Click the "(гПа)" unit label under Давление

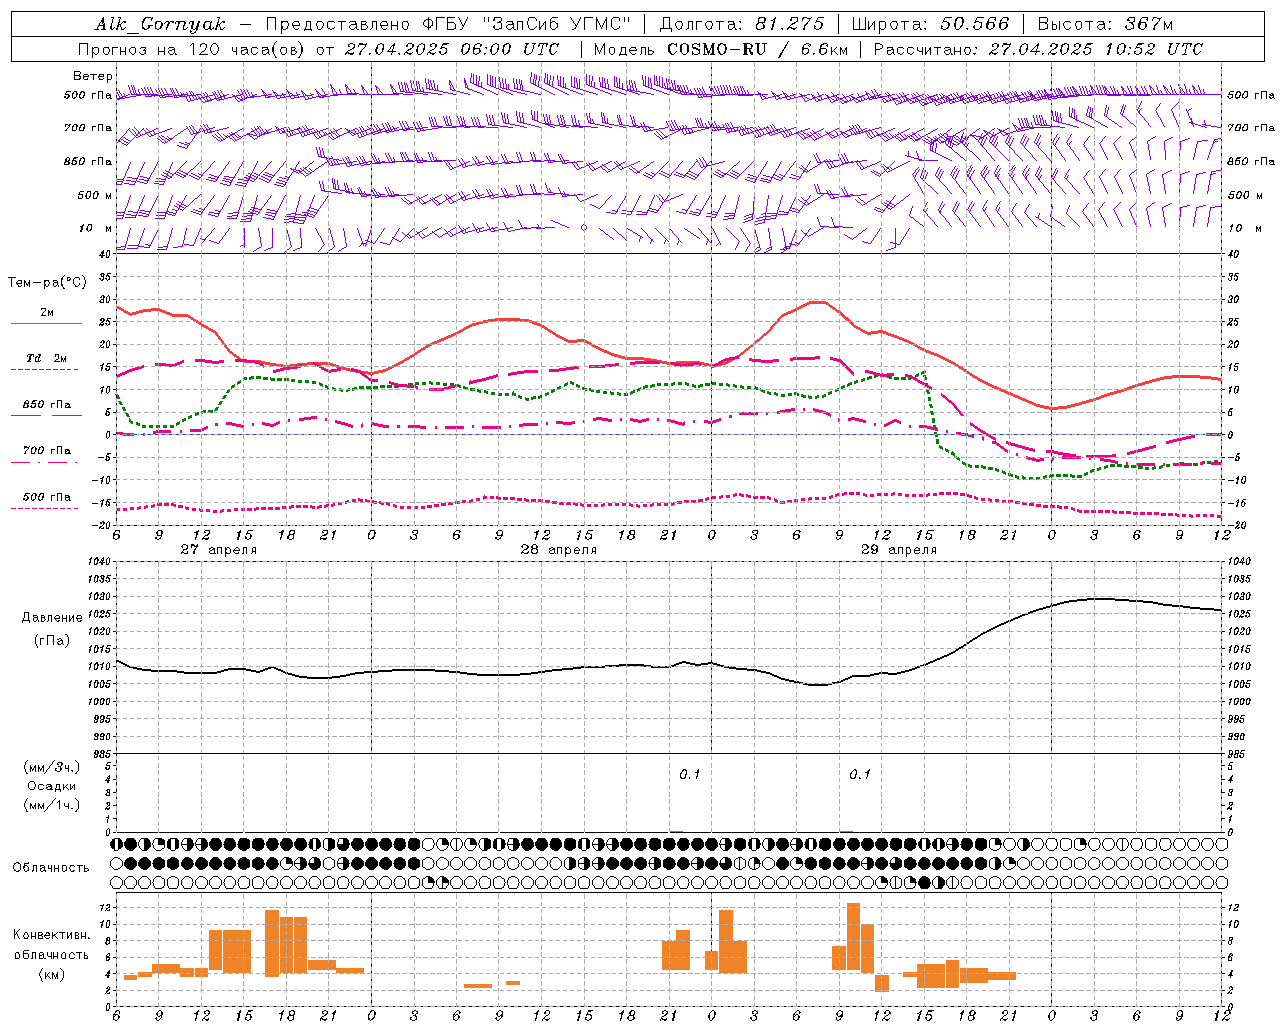(52, 640)
